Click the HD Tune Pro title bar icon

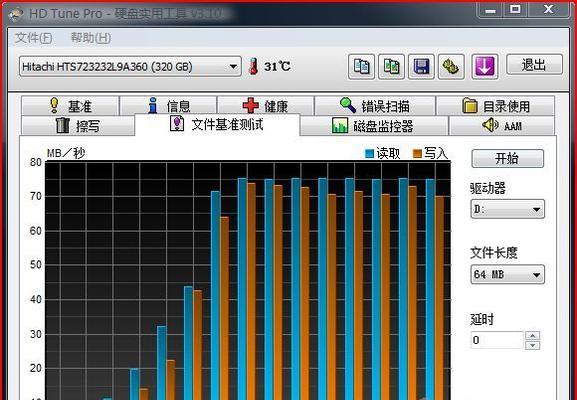[x=16, y=13]
